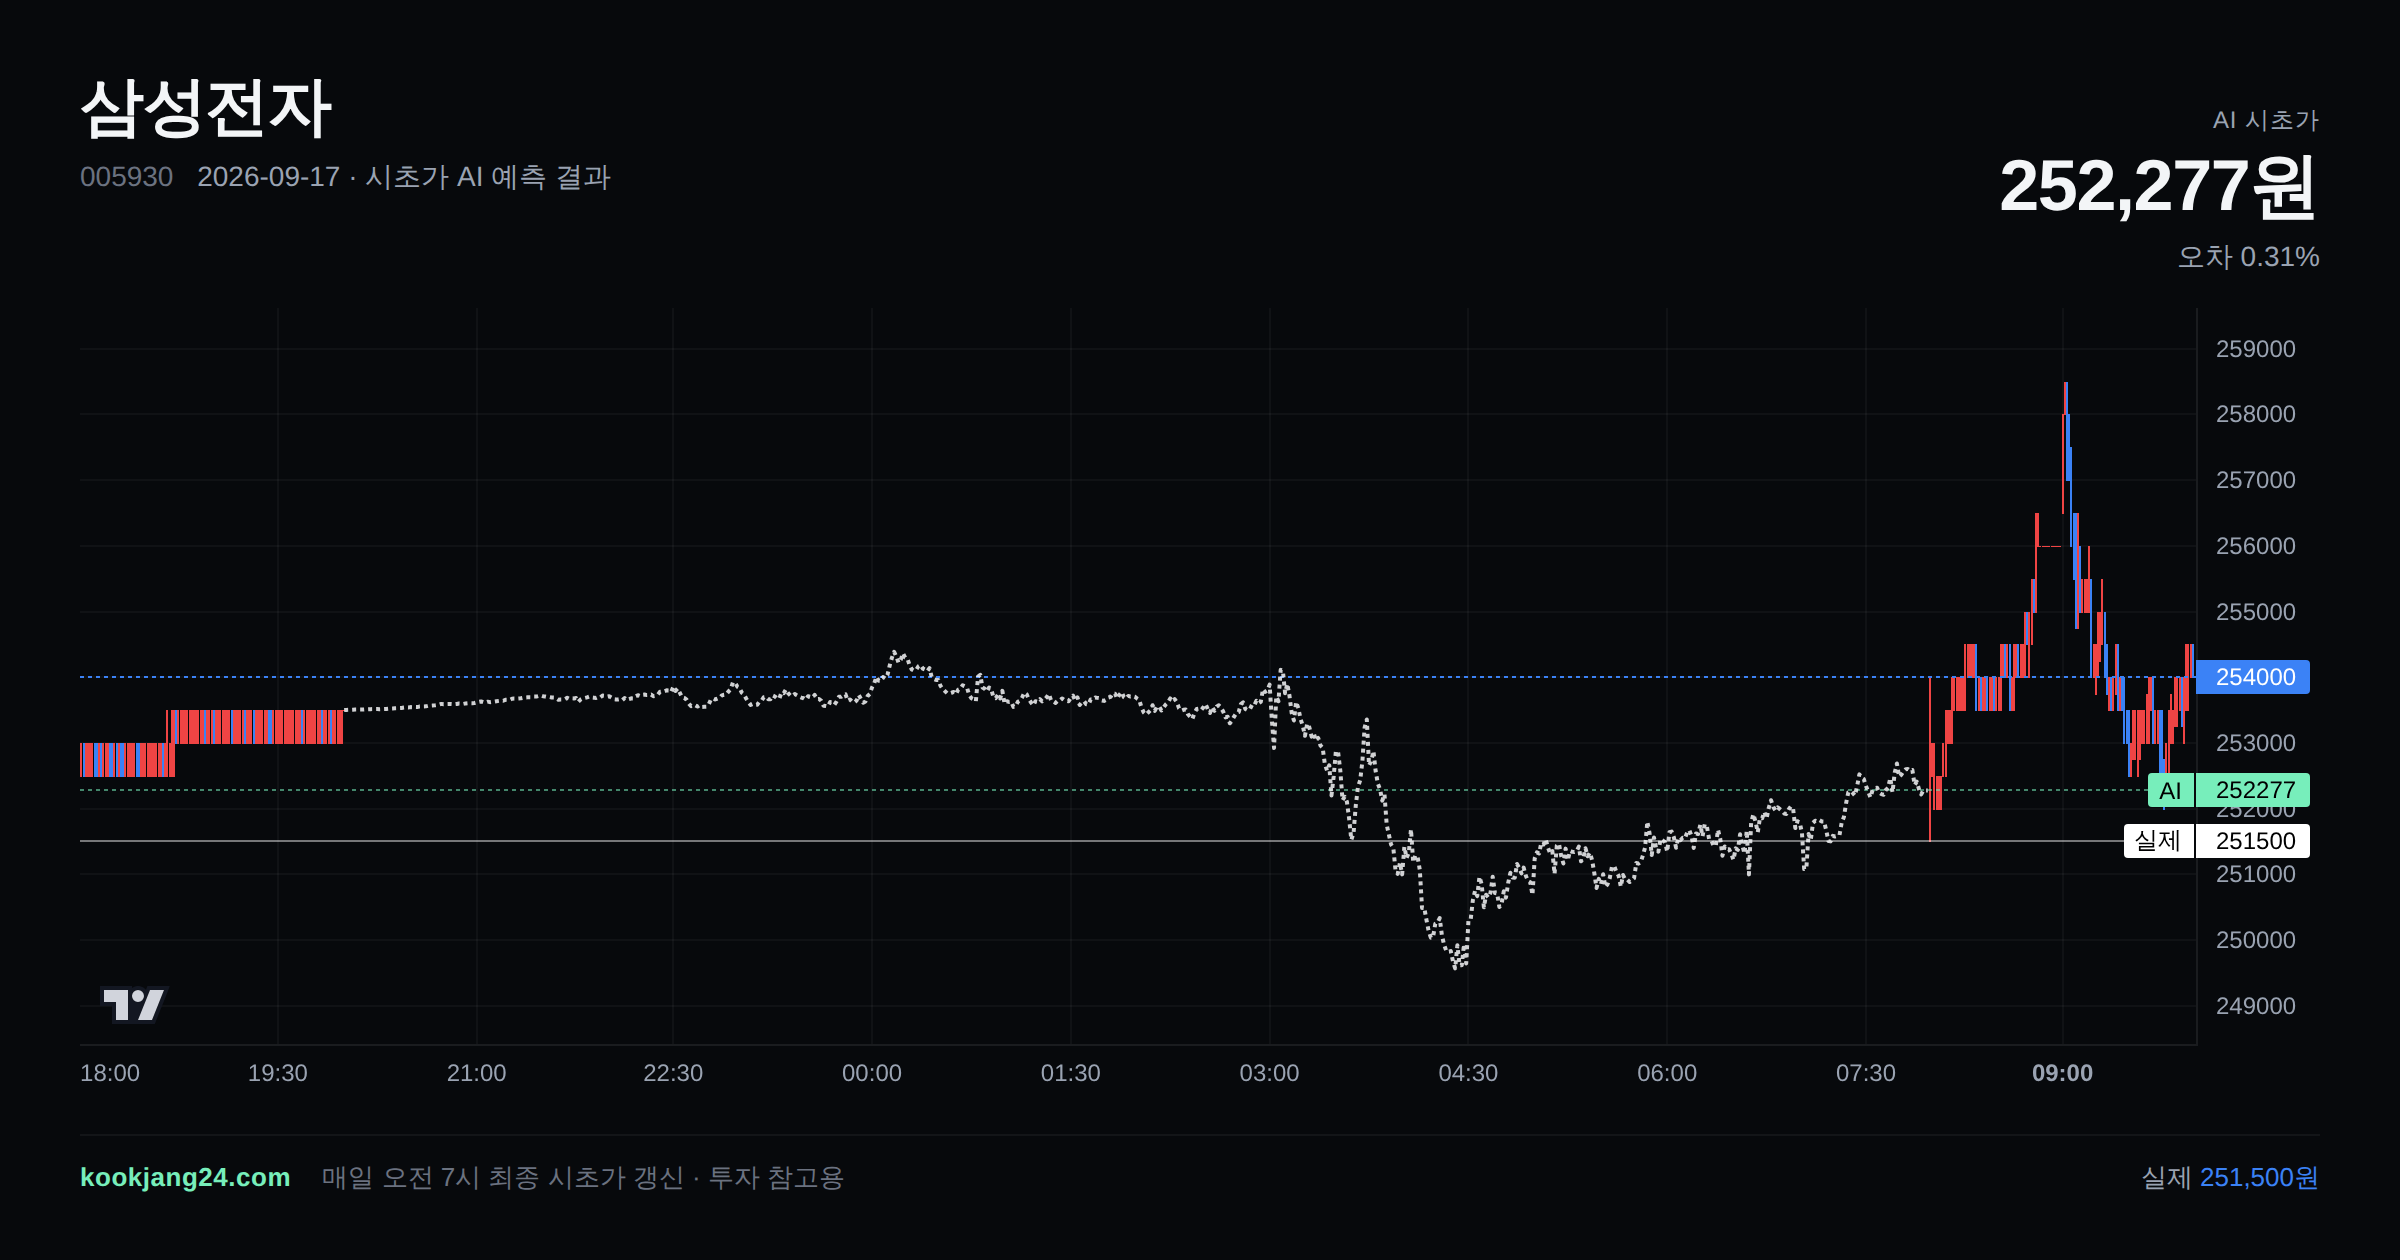Click the blue 254000 price label
Image resolution: width=2400 pixels, height=1260 pixels.
coord(2254,677)
